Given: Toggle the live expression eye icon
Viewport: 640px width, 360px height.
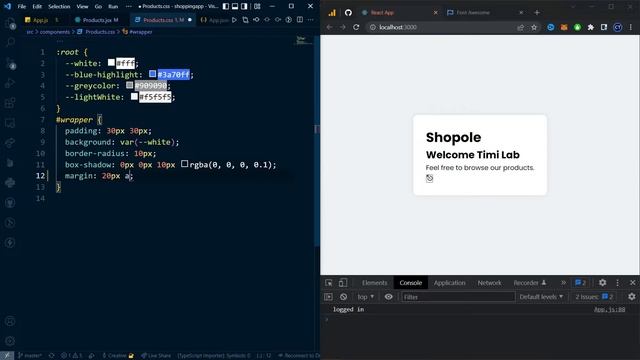Looking at the screenshot, I should coord(389,297).
